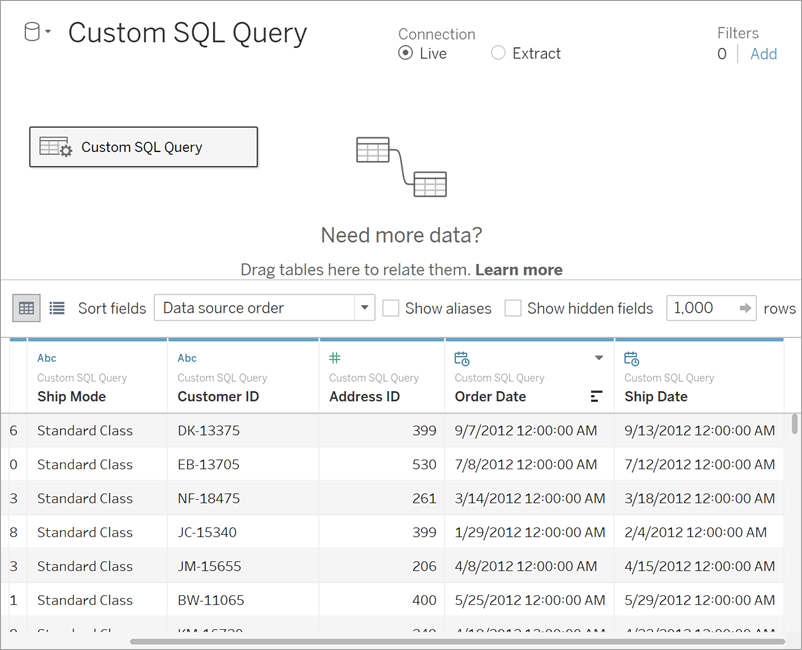Click the Add filters link
Image resolution: width=802 pixels, height=650 pixels.
[763, 54]
